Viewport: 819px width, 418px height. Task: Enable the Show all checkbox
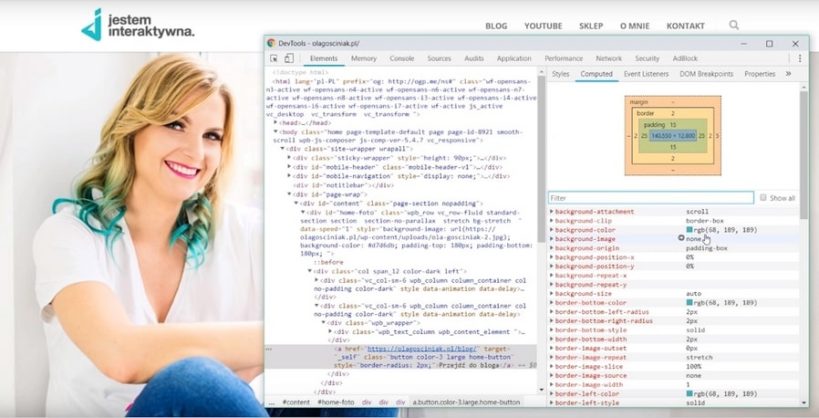tap(763, 198)
